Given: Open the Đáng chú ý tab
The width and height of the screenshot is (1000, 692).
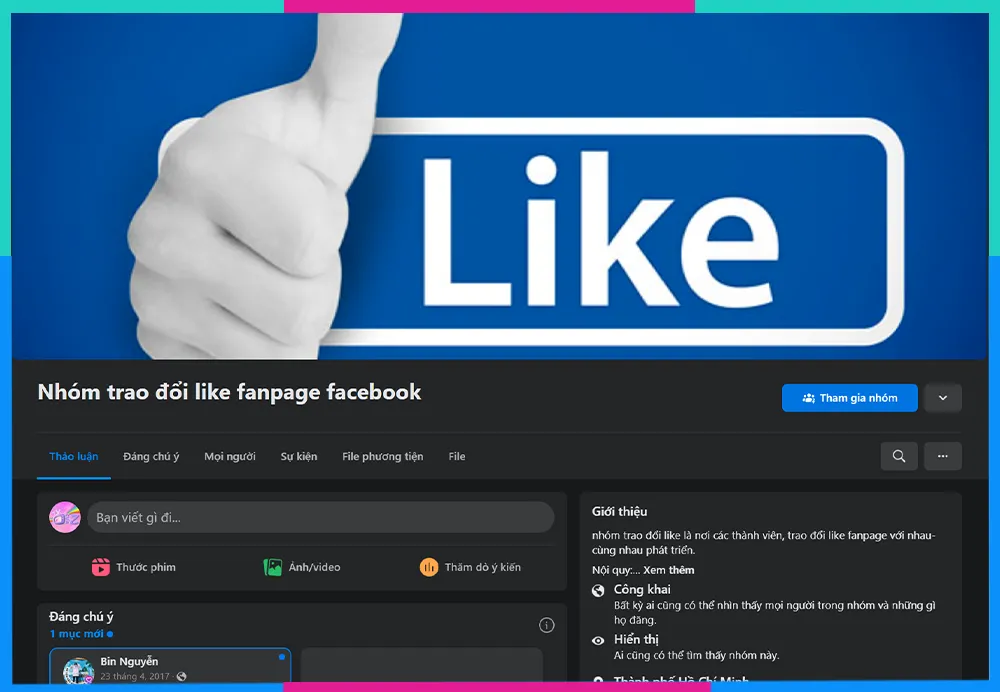Looking at the screenshot, I should pyautogui.click(x=151, y=457).
